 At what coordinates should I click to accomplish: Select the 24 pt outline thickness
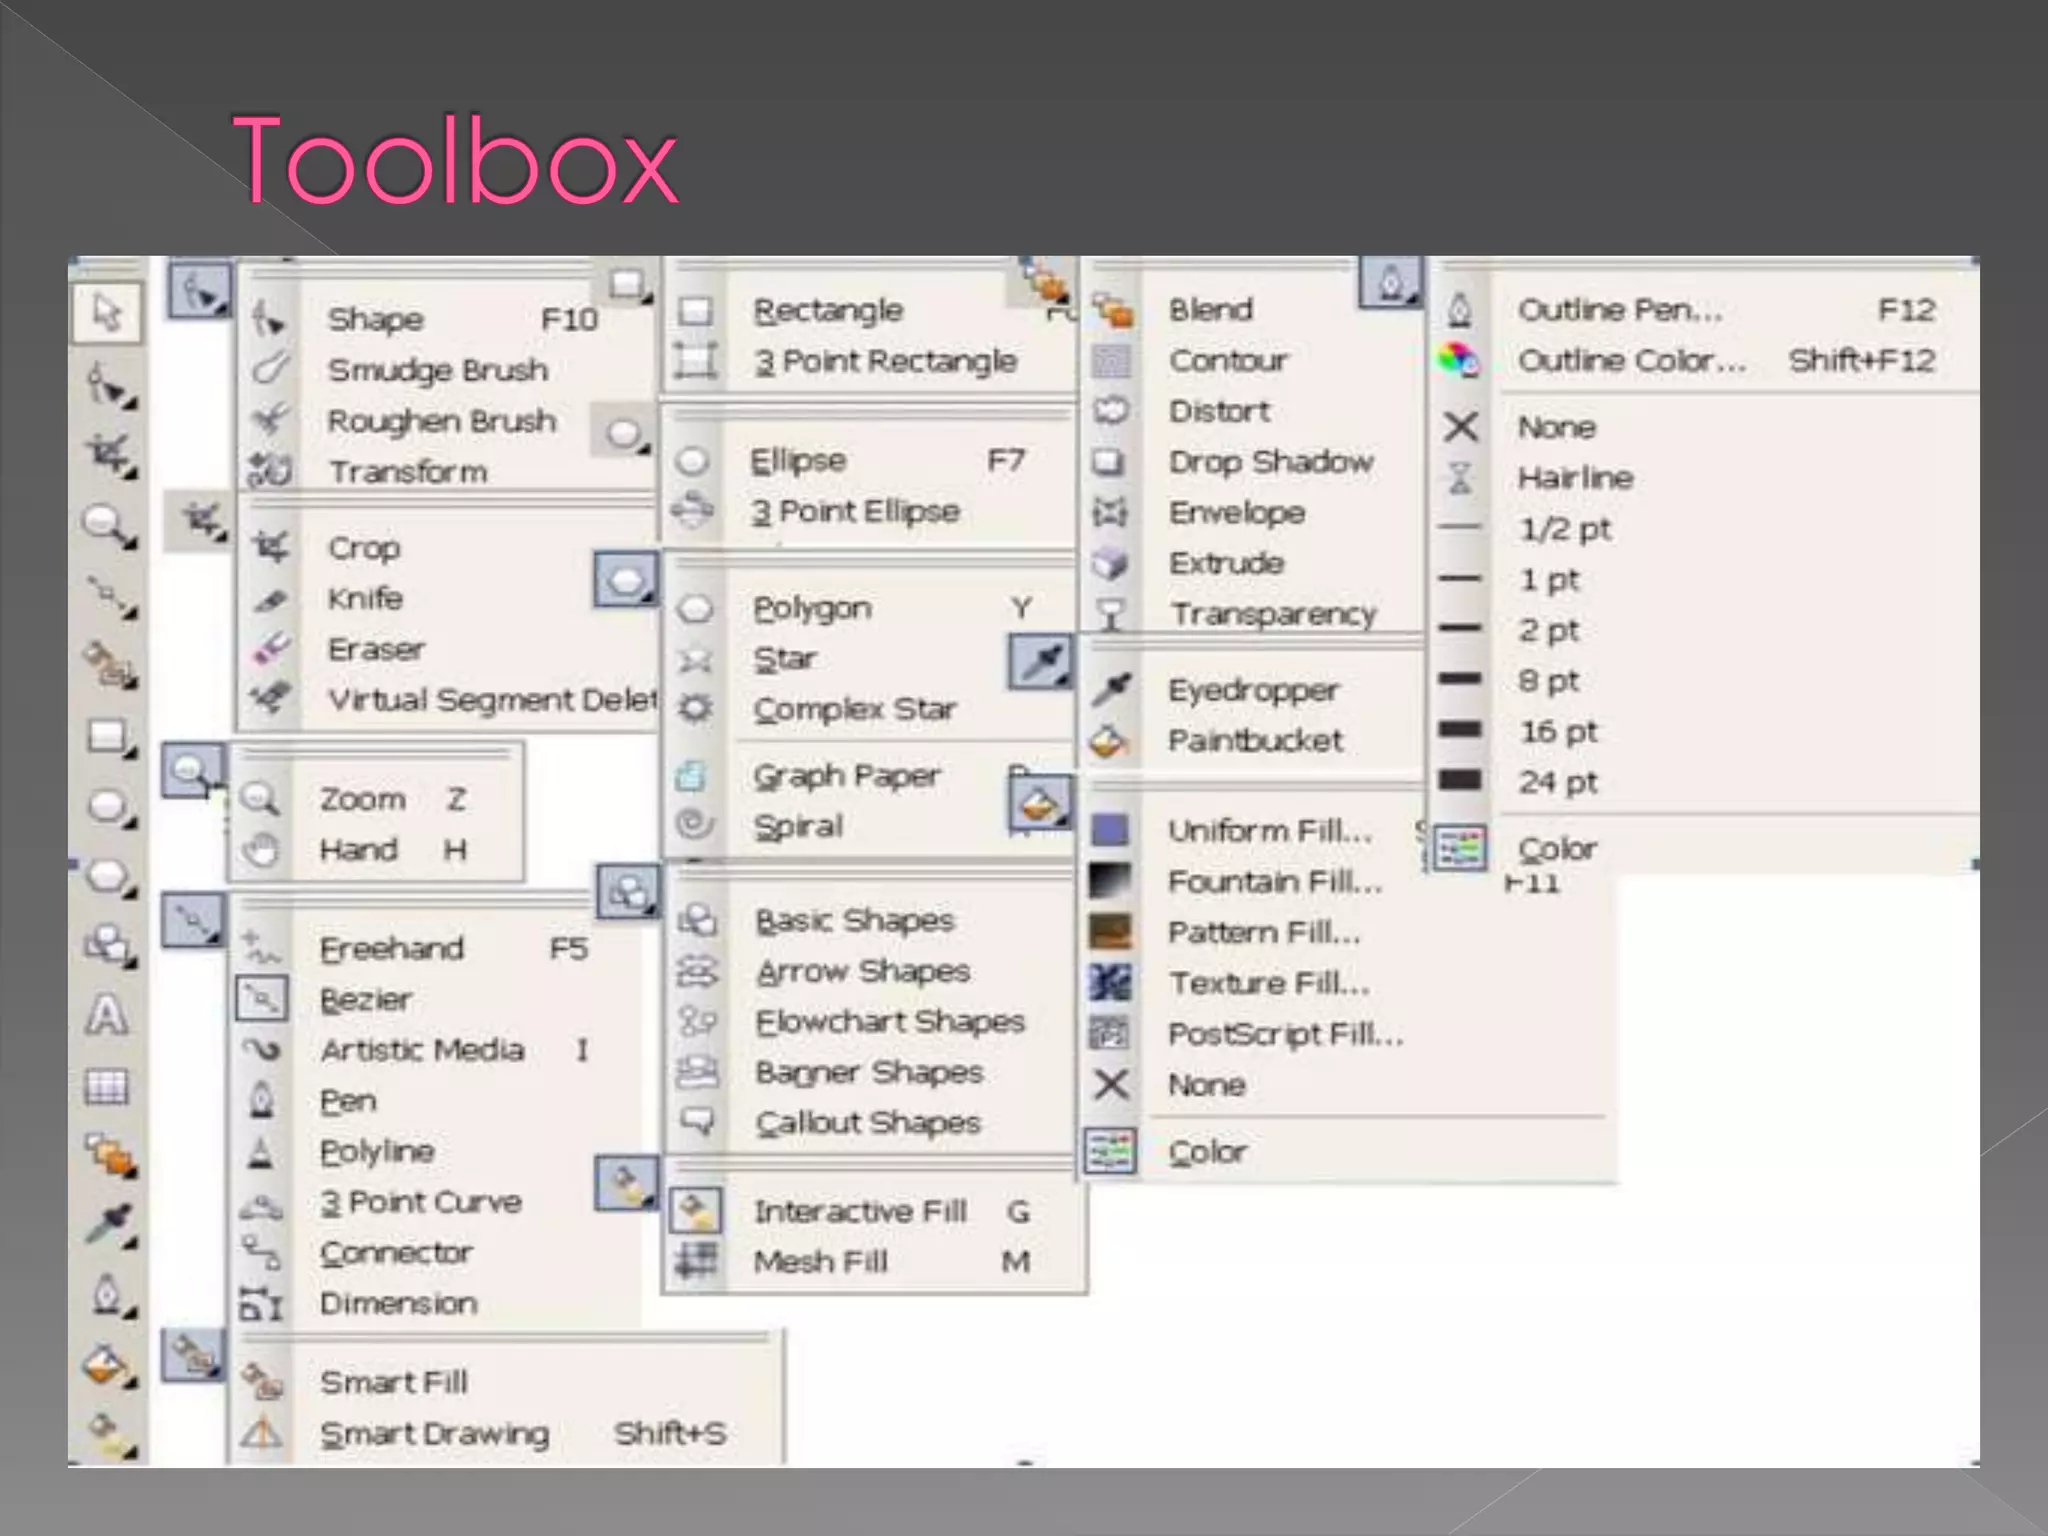point(1557,781)
